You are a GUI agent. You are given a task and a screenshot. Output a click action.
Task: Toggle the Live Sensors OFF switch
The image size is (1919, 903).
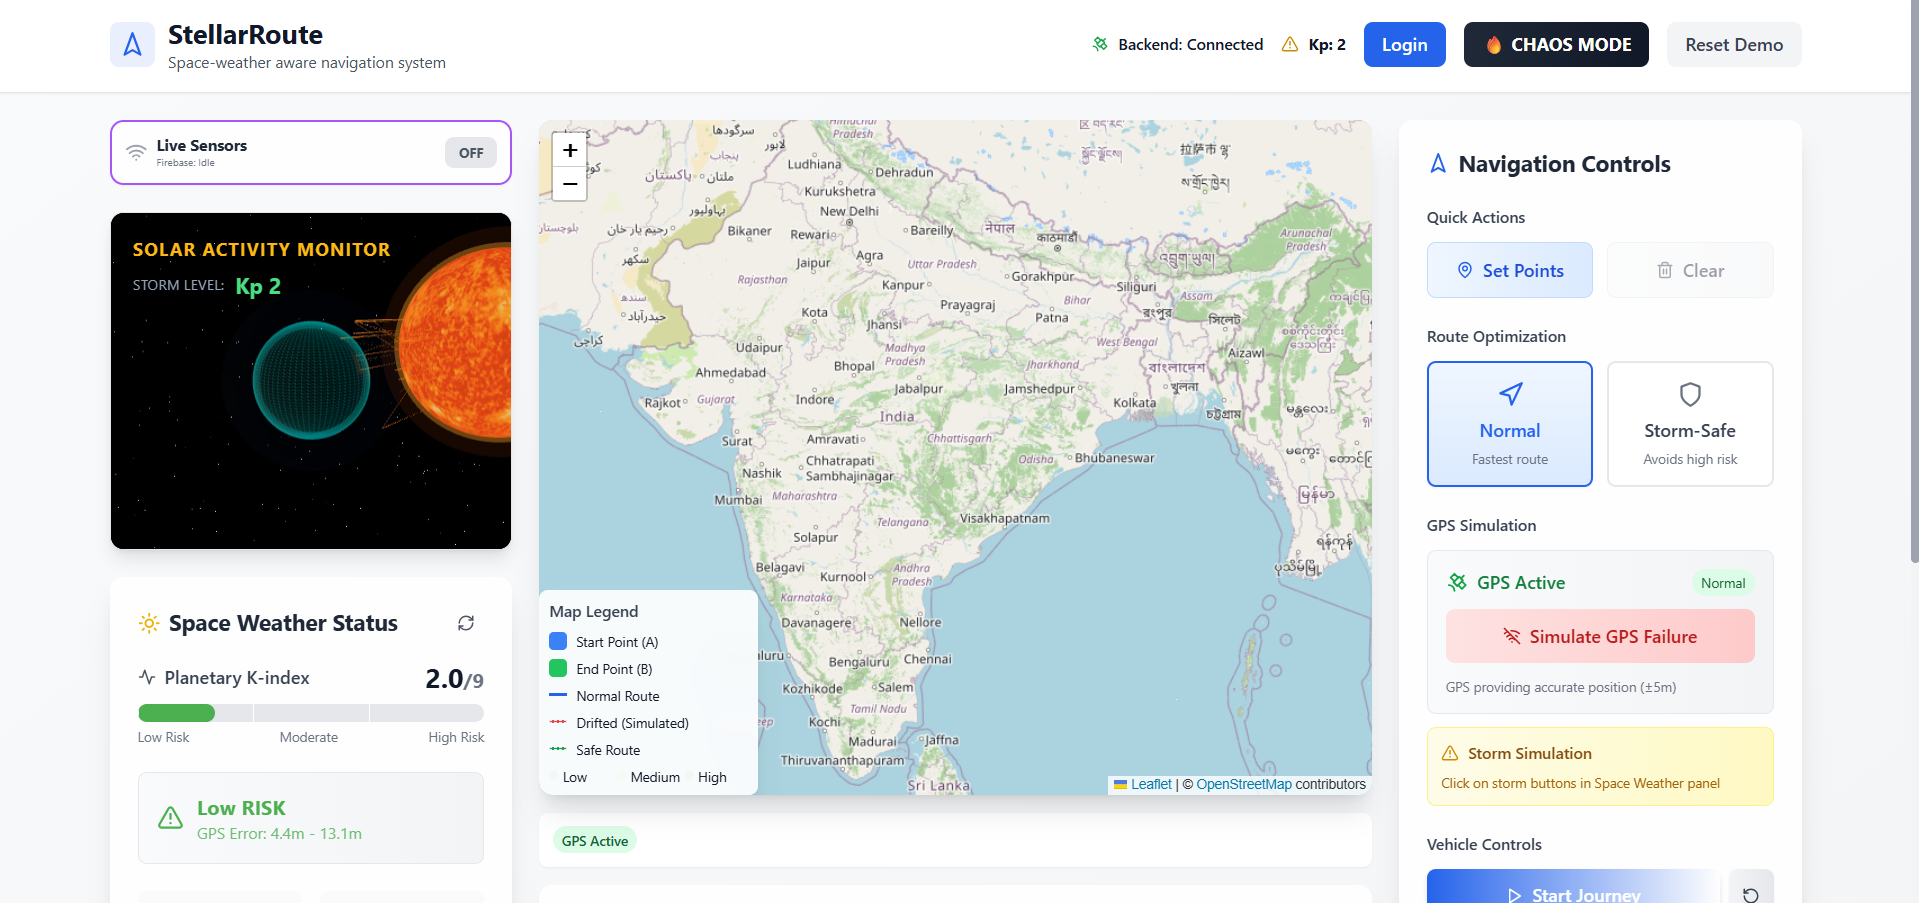pos(470,152)
